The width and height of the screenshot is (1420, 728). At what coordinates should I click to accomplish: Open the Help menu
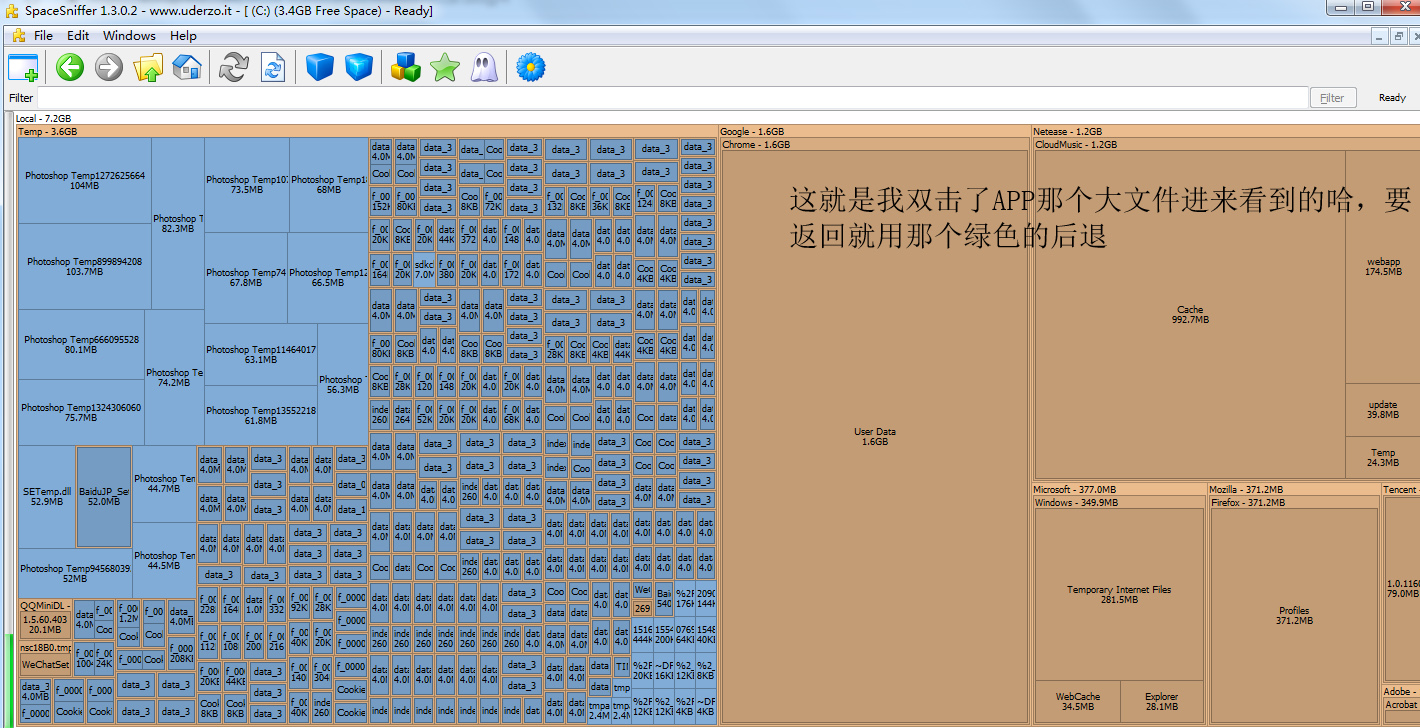pos(183,35)
